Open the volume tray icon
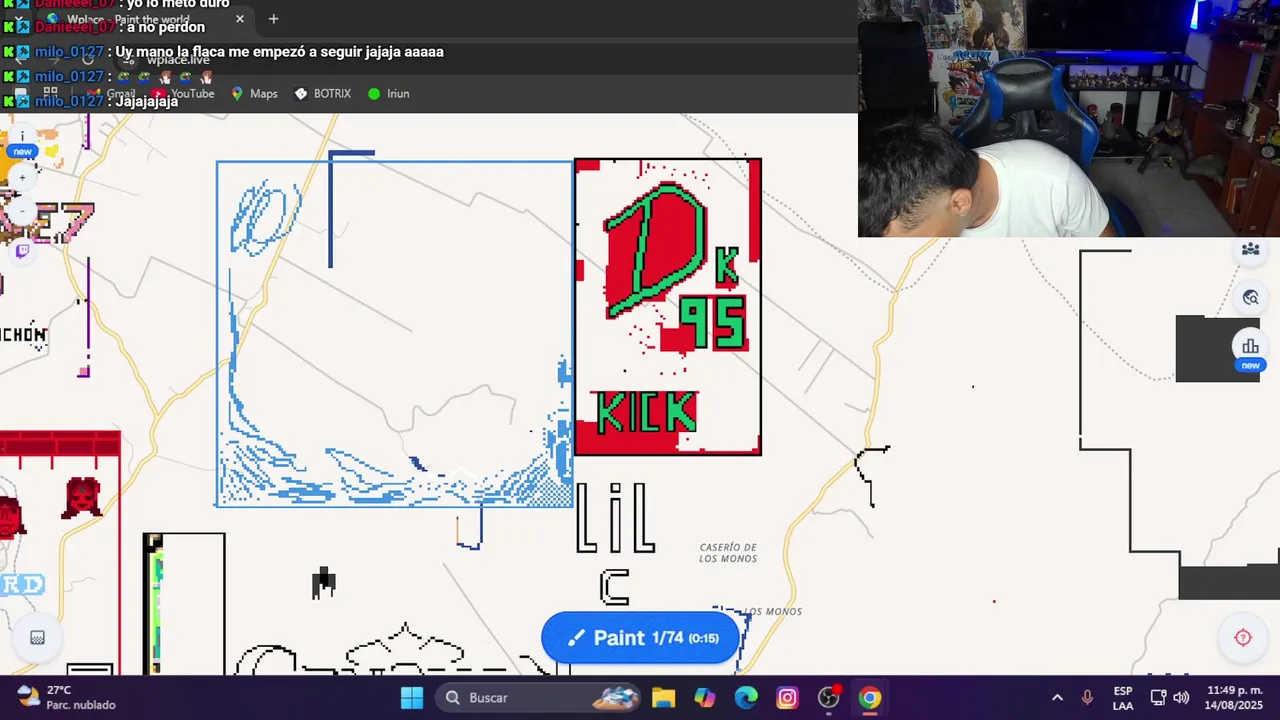The height and width of the screenshot is (720, 1280). (x=1181, y=698)
